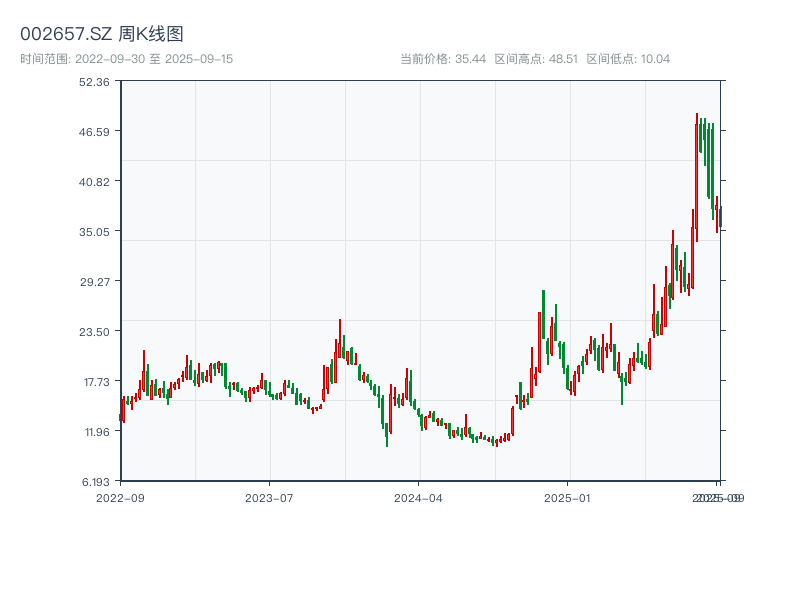Click the x-axis label 2025-01
800x600 pixels.
tap(567, 498)
